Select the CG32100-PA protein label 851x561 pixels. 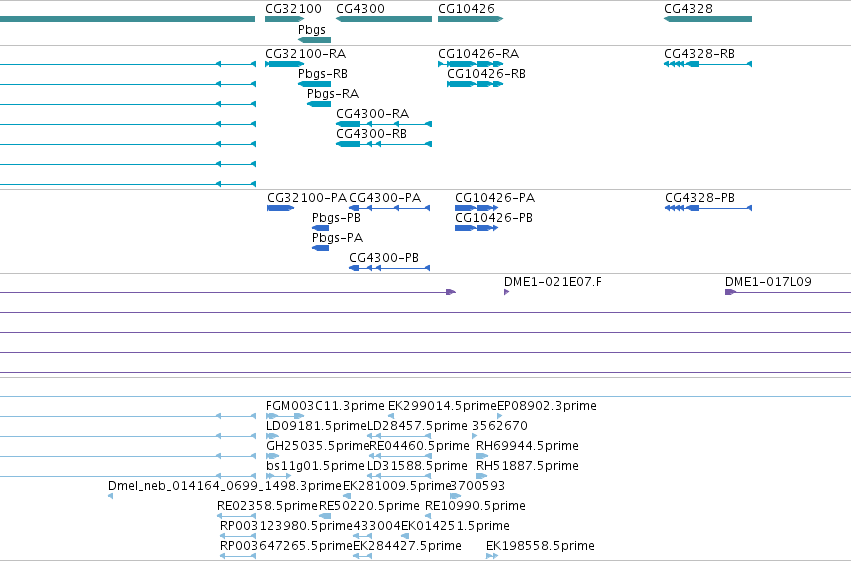tap(307, 199)
